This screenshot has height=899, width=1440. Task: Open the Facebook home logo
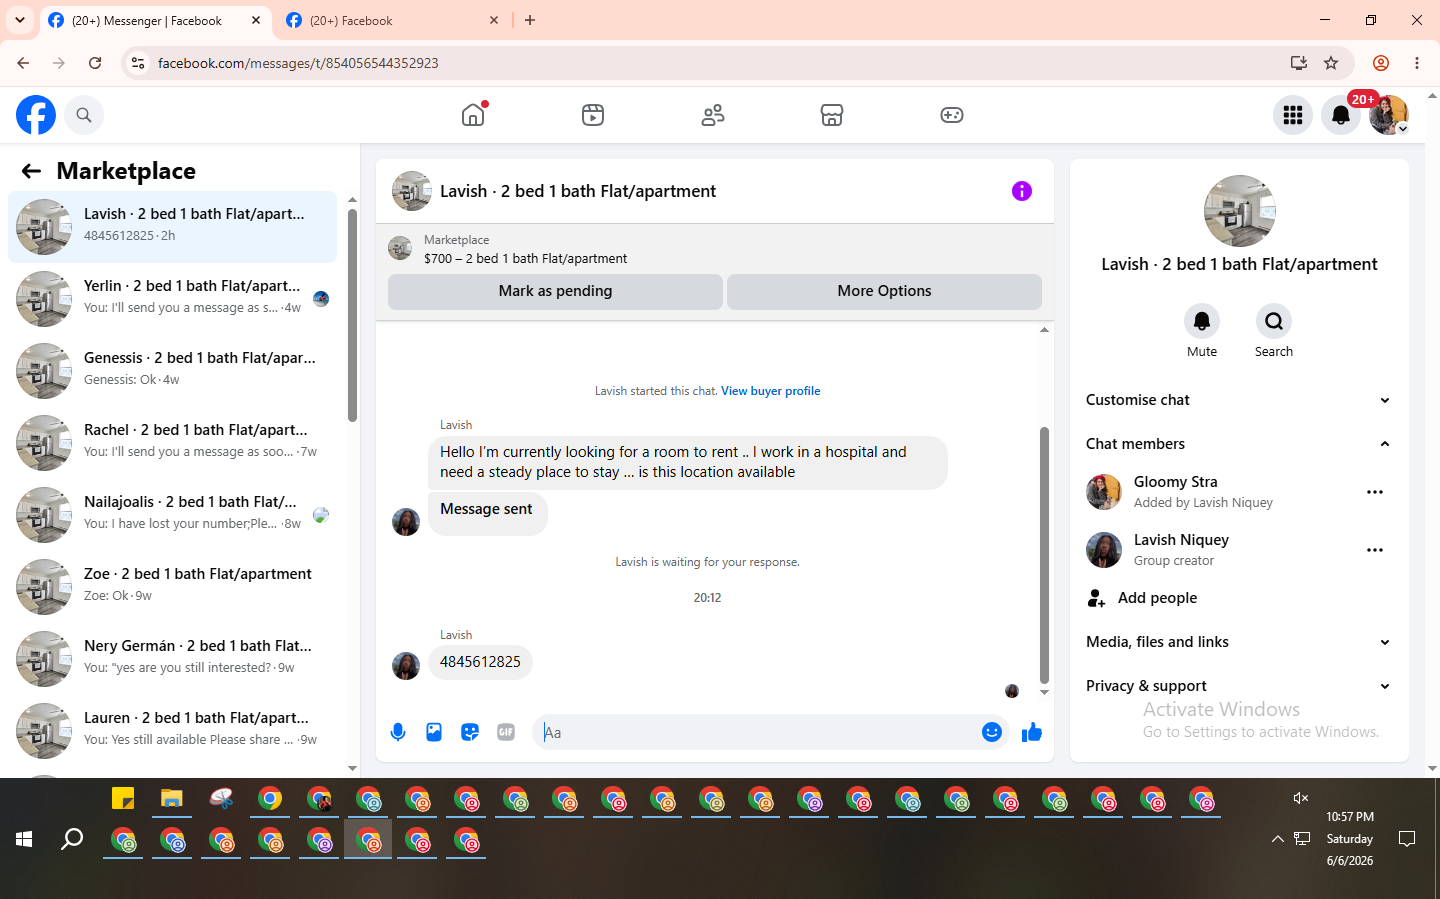tap(36, 115)
